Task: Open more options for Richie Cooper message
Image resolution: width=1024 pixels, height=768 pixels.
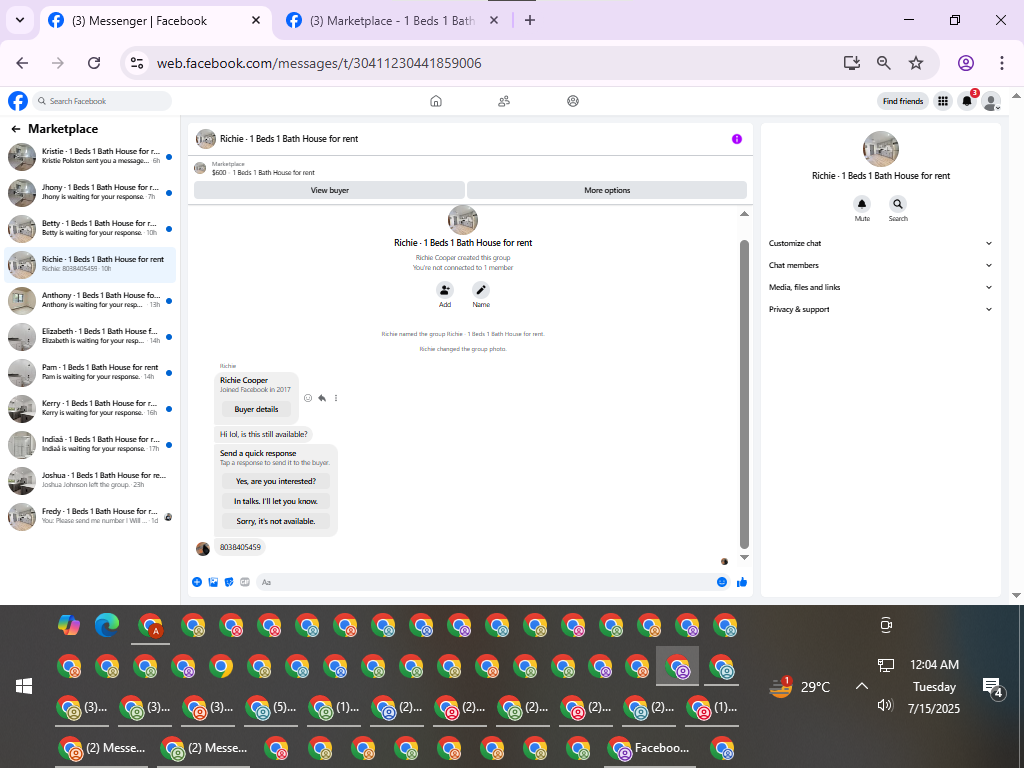Action: 336,398
